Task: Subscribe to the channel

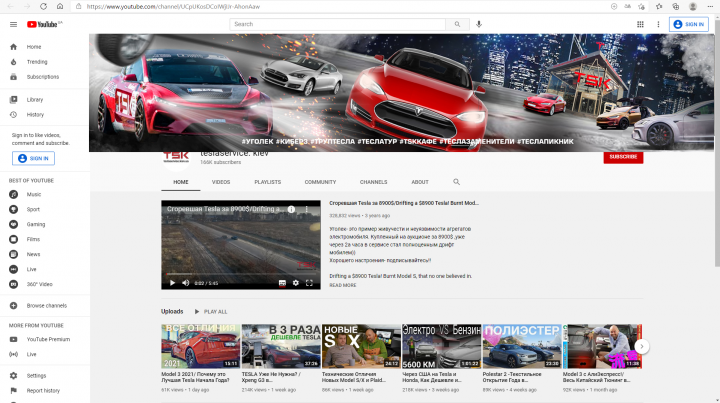Action: pyautogui.click(x=623, y=157)
